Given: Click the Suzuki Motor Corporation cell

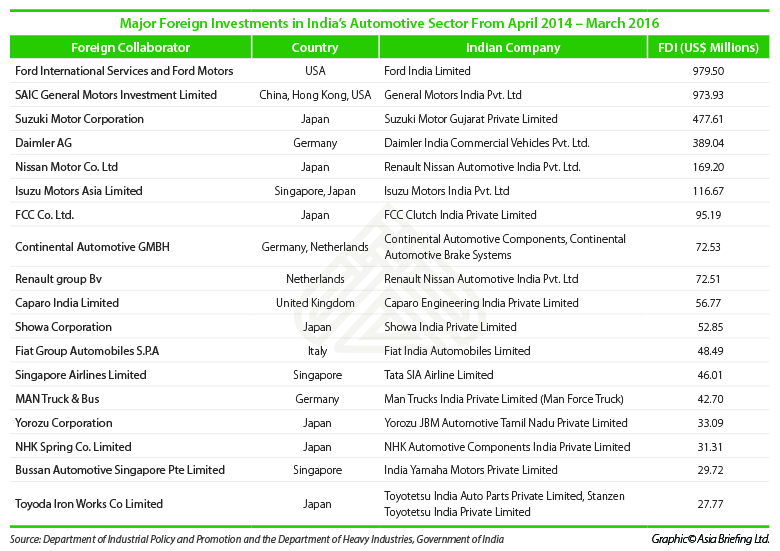Looking at the screenshot, I should [80, 119].
